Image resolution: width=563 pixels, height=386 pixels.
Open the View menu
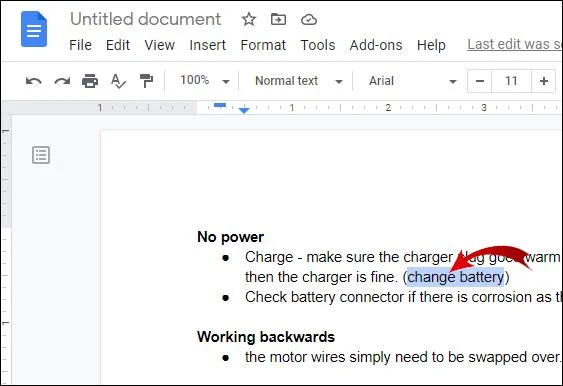pos(159,45)
